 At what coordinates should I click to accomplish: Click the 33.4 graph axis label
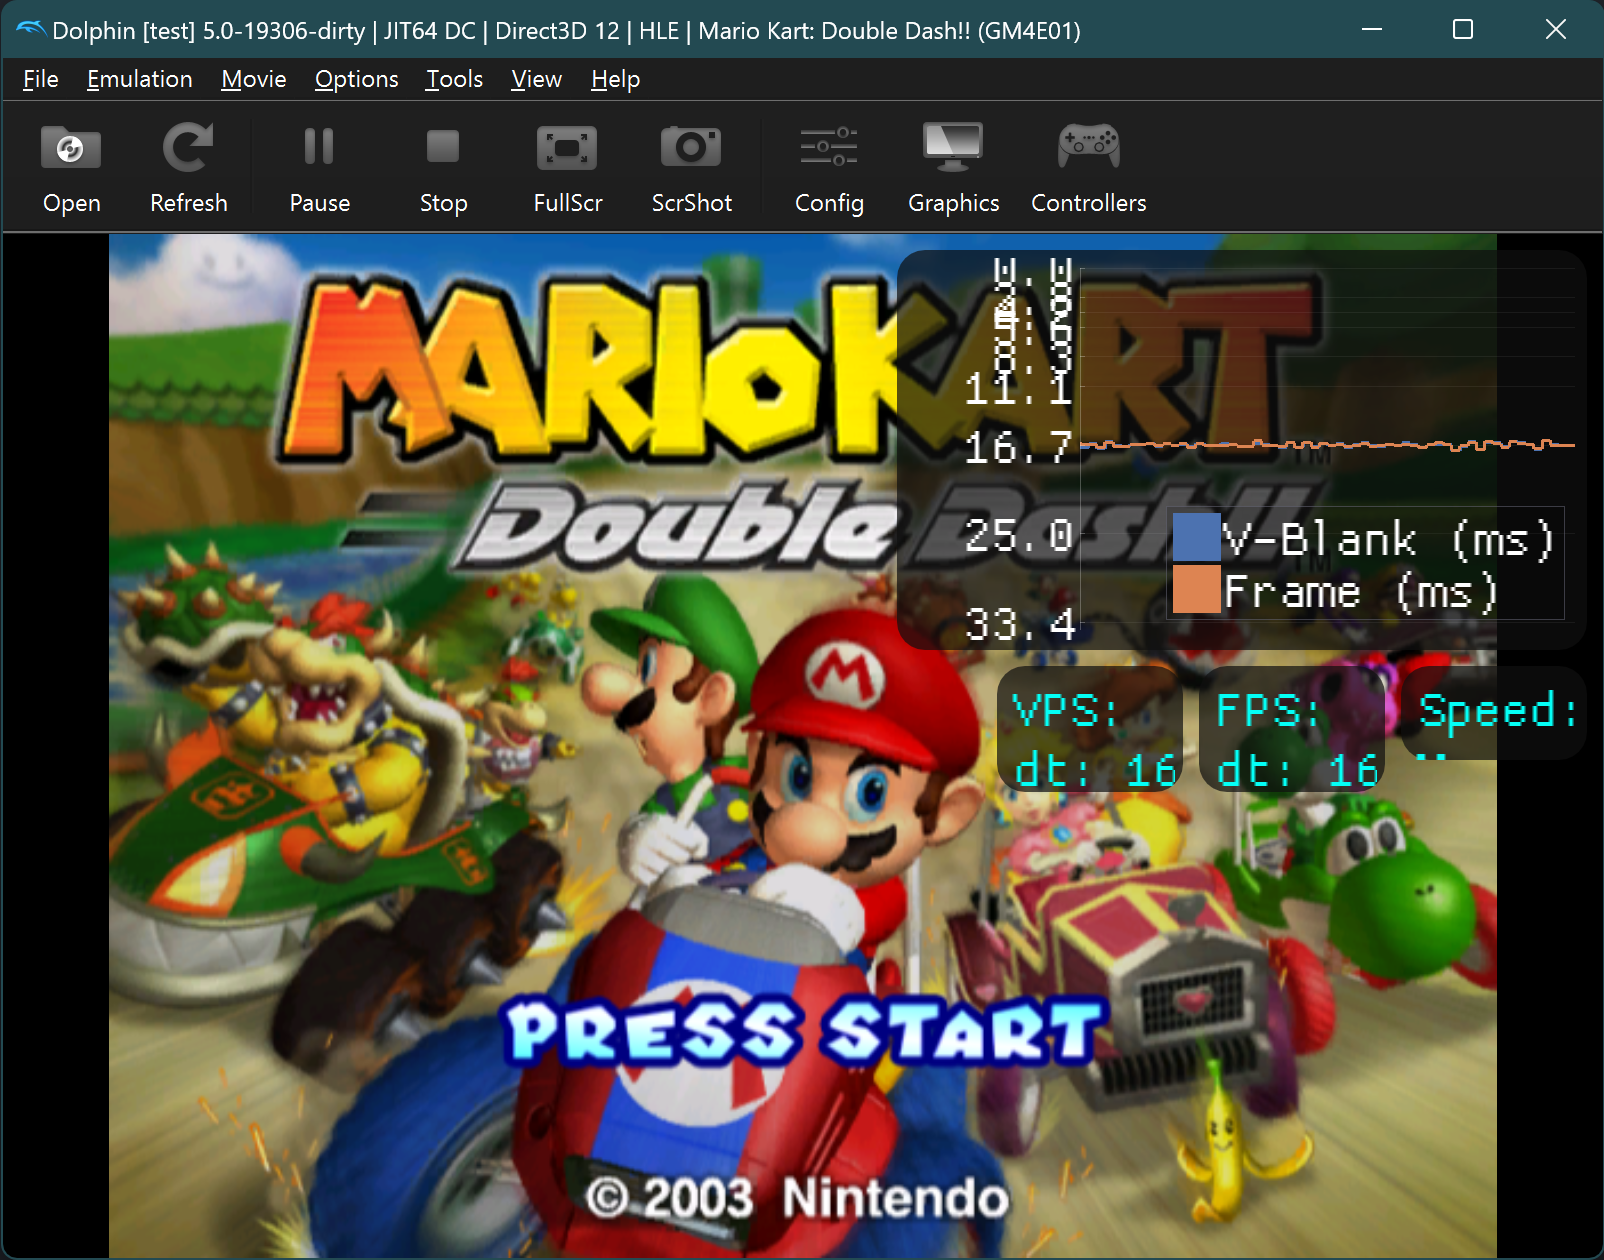tap(1020, 624)
